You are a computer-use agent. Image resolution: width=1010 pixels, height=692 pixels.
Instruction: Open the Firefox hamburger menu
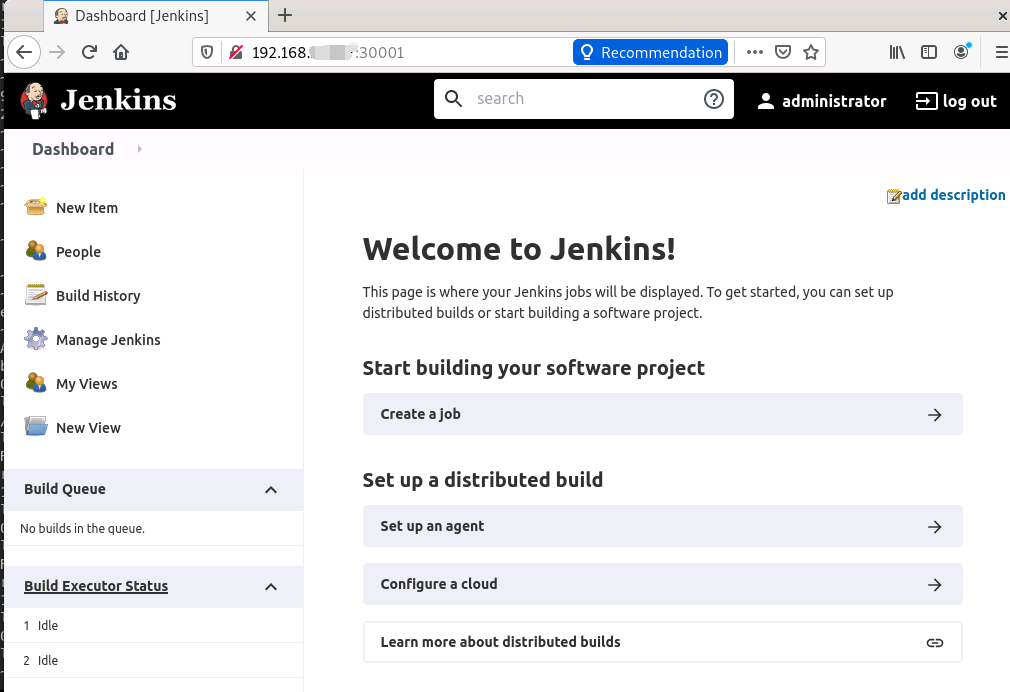click(1002, 52)
